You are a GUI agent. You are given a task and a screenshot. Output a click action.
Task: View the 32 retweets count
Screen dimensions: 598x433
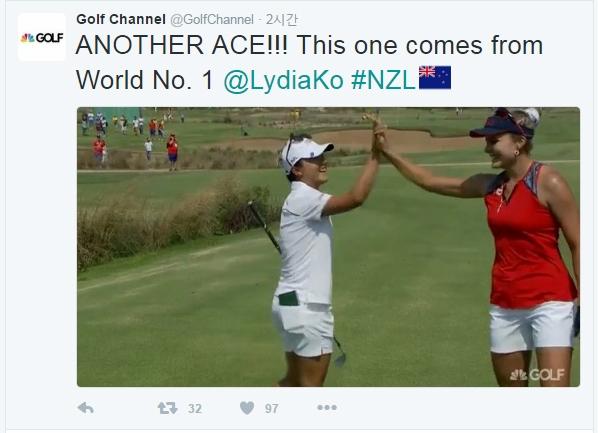(195, 409)
